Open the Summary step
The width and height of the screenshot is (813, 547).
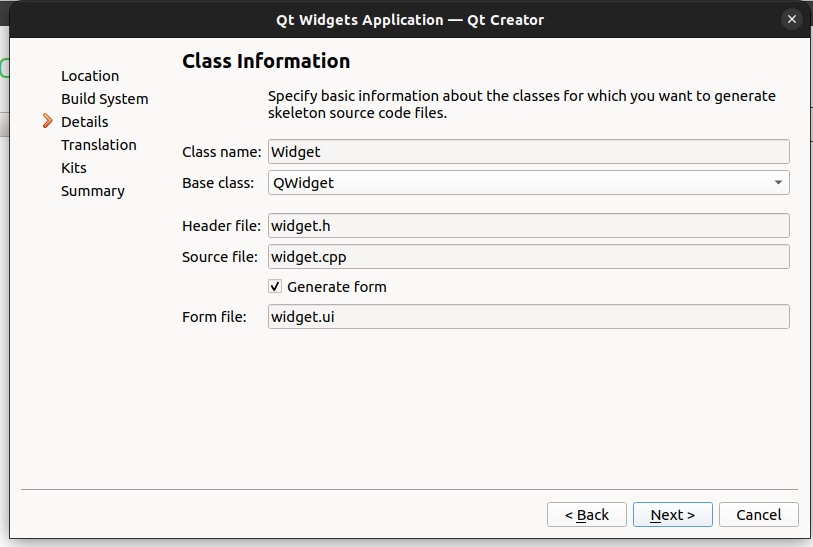(93, 191)
